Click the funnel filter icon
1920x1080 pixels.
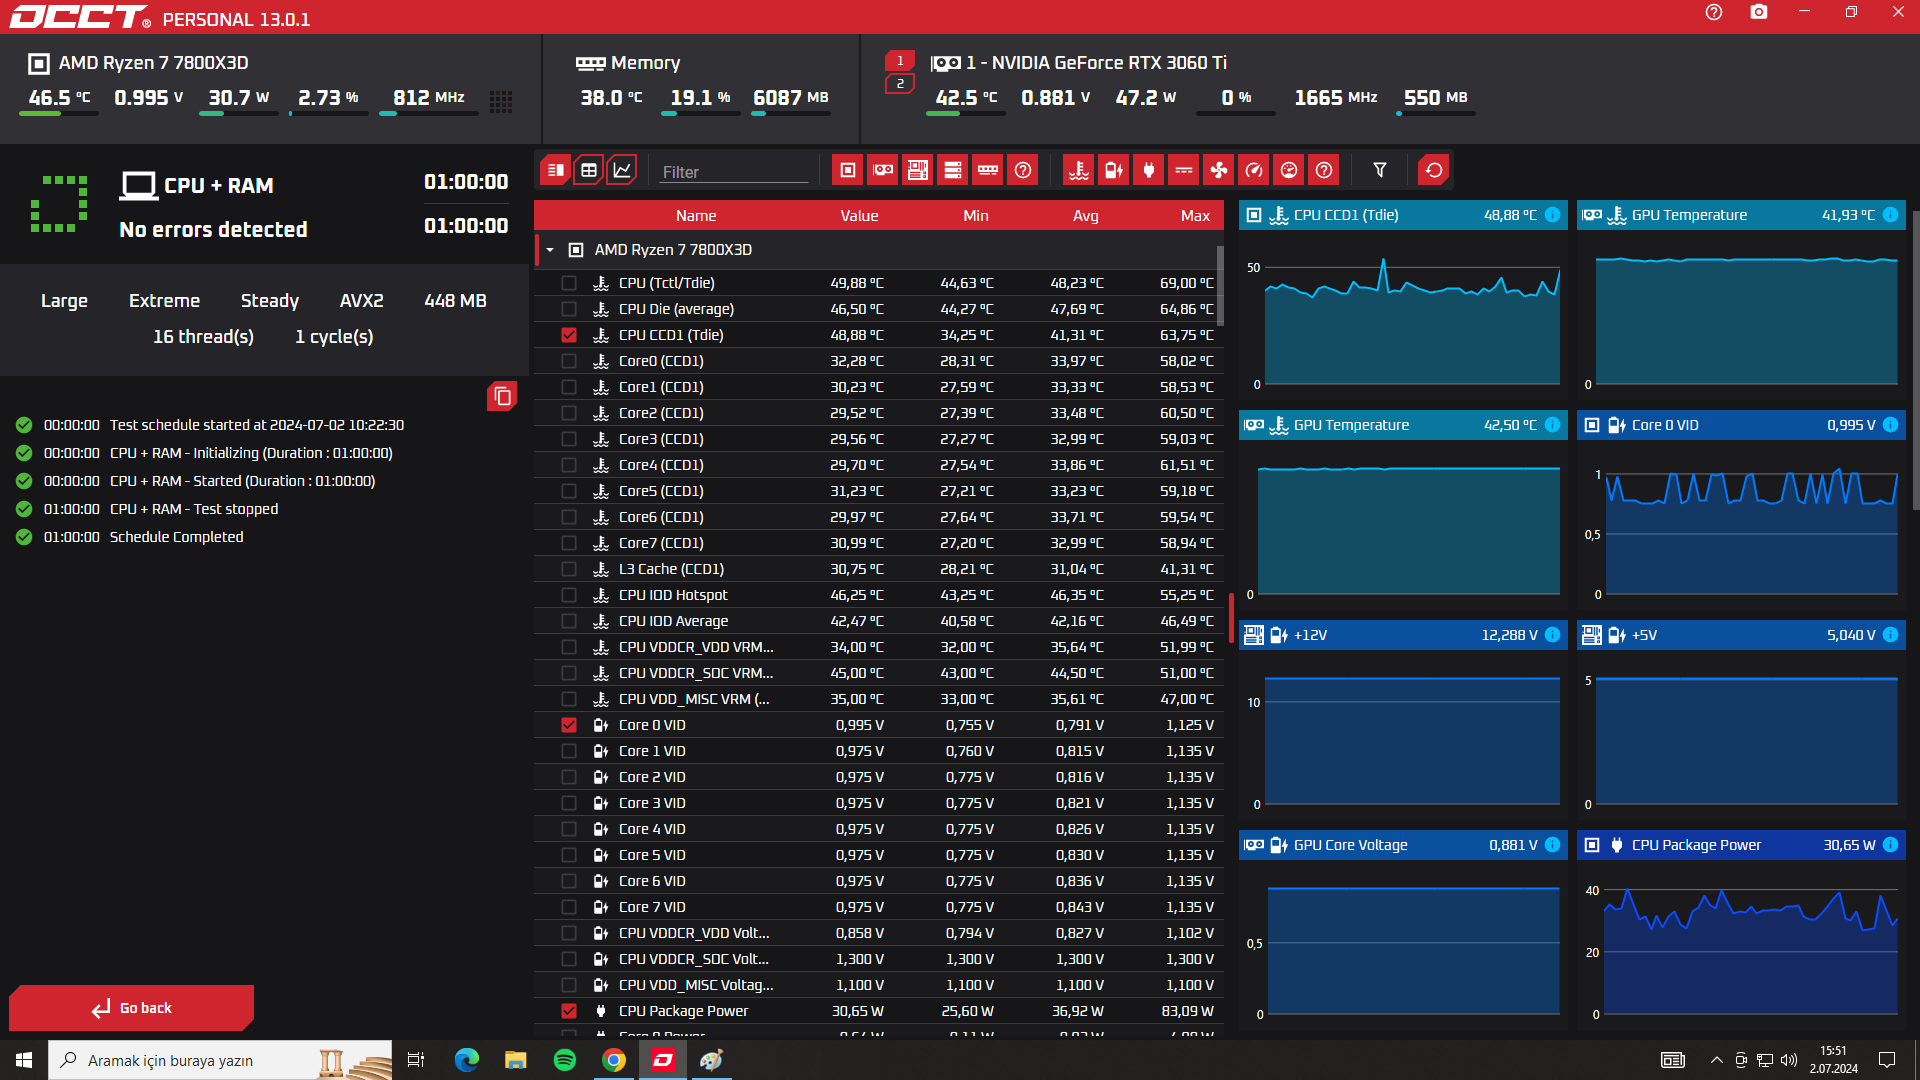pos(1380,170)
